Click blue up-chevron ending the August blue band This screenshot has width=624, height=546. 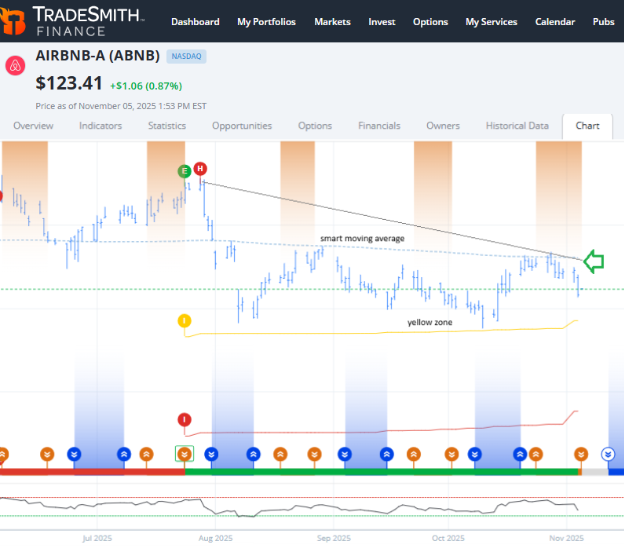click(x=253, y=454)
